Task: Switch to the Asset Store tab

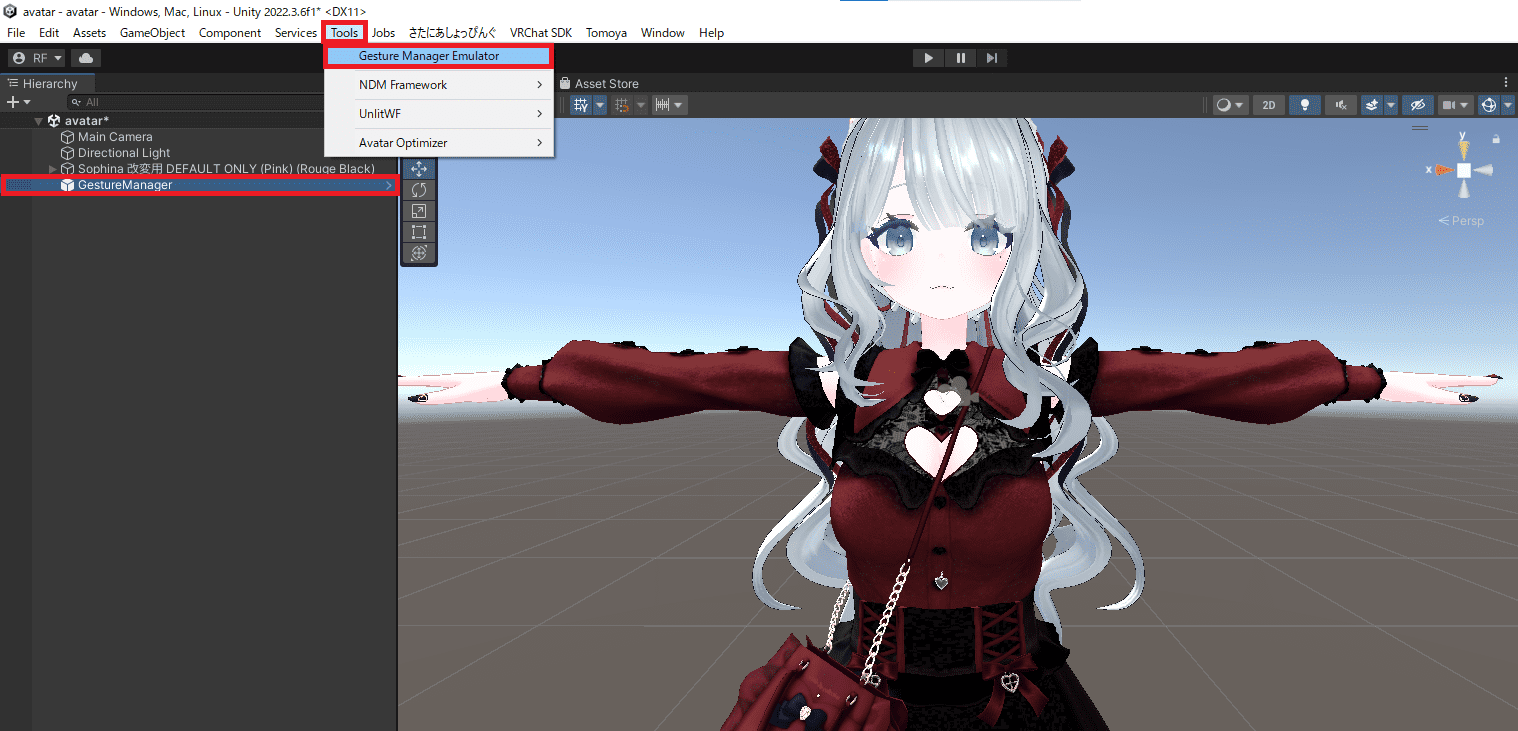Action: click(x=610, y=83)
